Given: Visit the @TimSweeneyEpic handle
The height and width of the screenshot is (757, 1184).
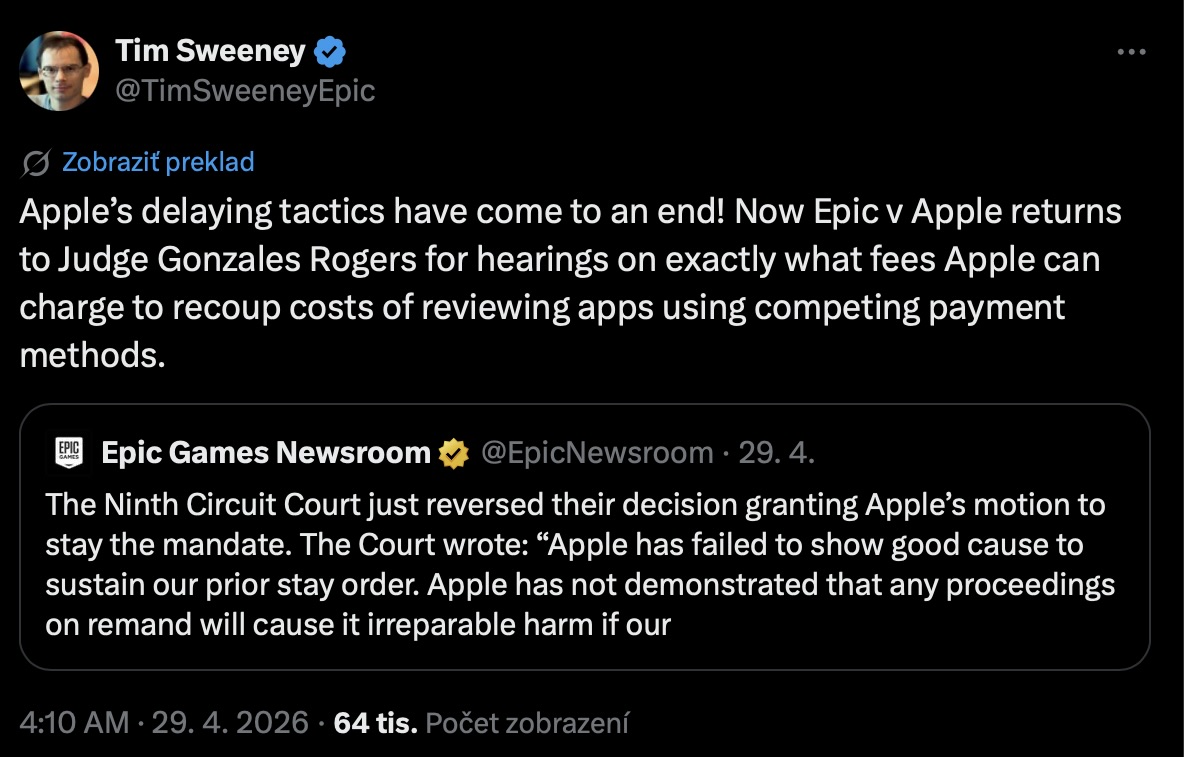Looking at the screenshot, I should coord(245,91).
